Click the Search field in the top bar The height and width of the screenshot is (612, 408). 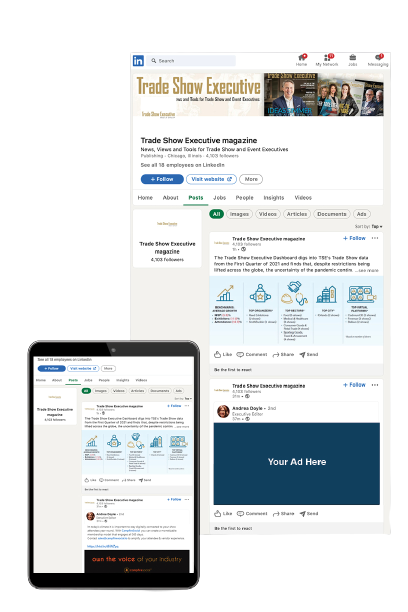(x=191, y=60)
